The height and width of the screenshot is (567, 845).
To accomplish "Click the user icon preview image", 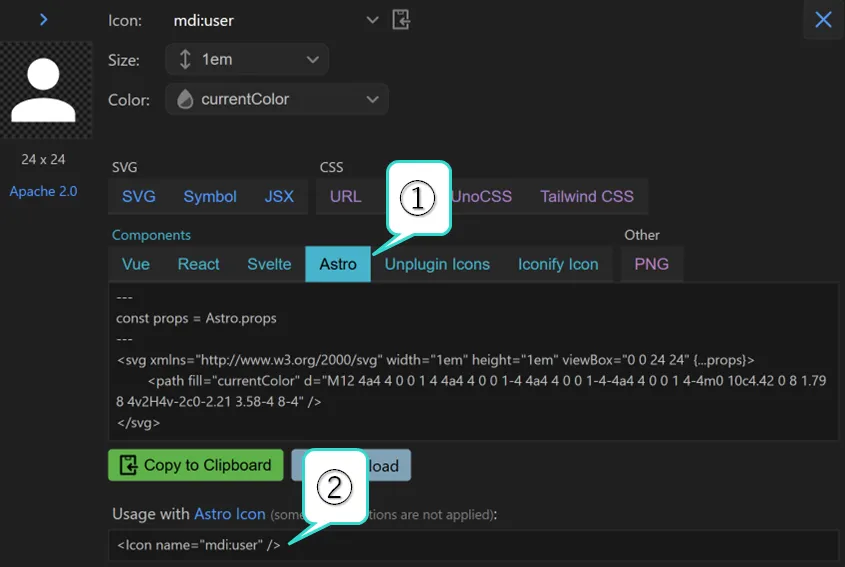I will [x=46, y=90].
